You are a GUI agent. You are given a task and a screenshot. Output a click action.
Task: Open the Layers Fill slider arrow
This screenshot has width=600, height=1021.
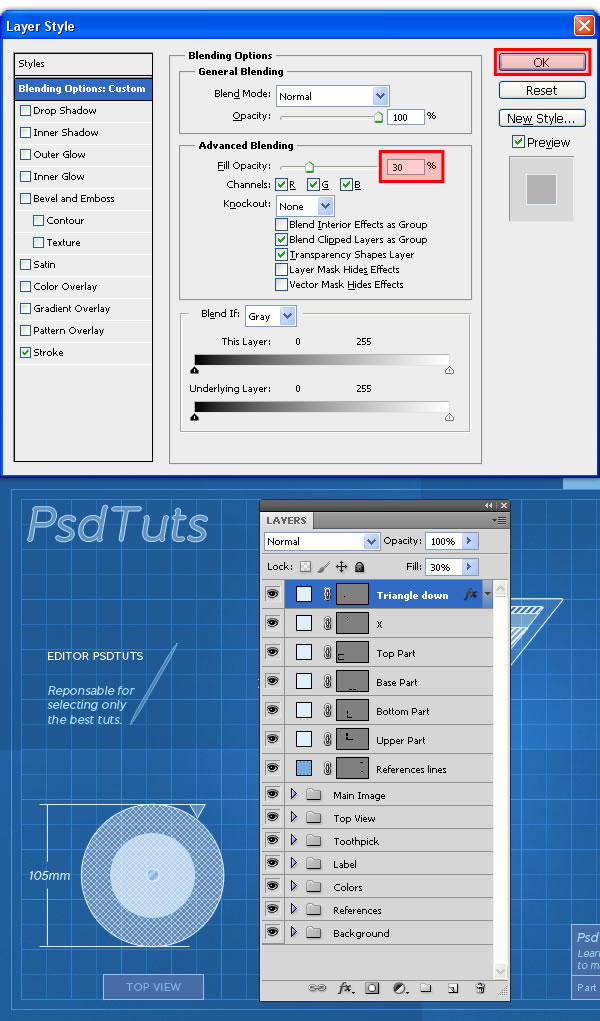pos(469,566)
